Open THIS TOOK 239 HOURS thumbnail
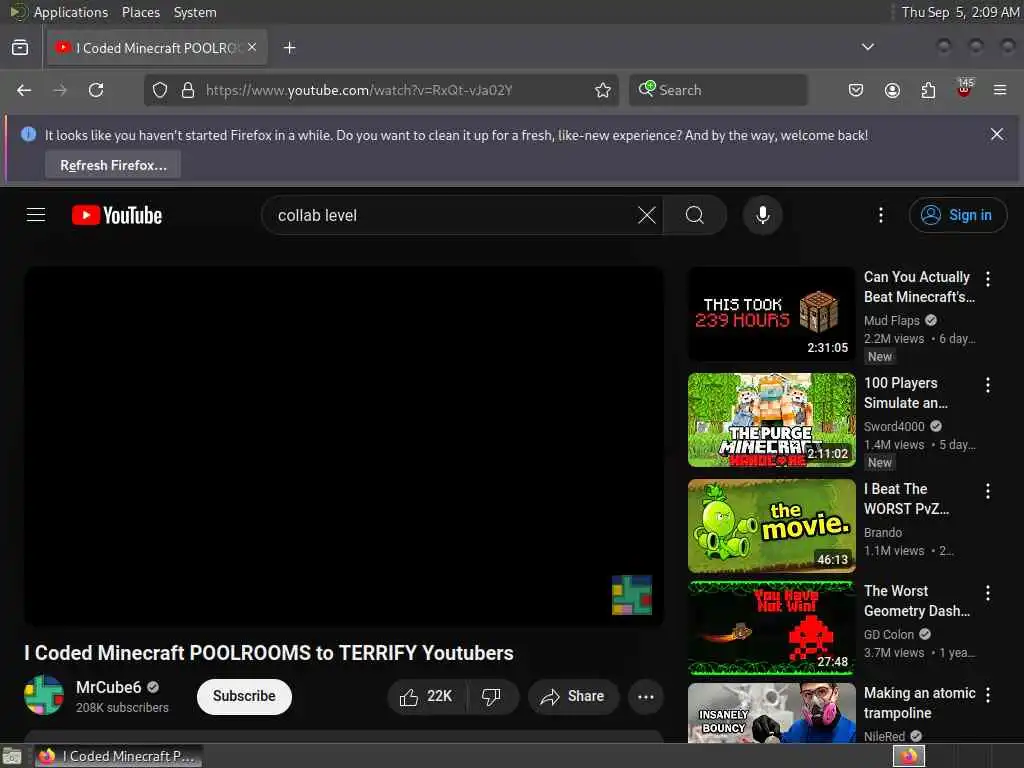This screenshot has height=768, width=1024. coord(771,313)
